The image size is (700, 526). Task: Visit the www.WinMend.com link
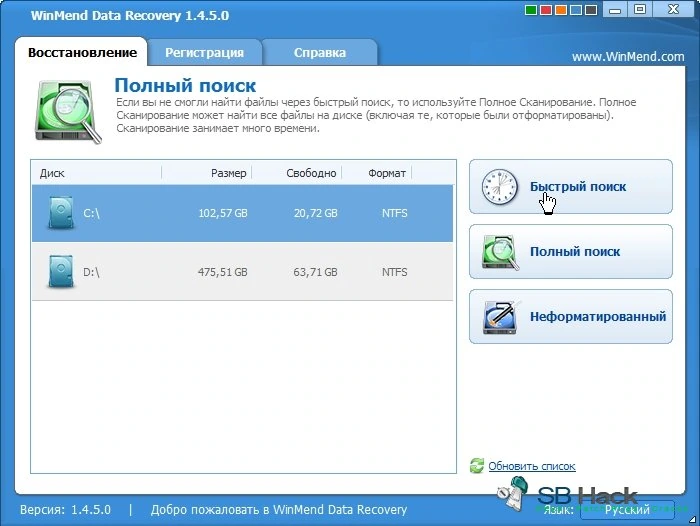click(x=628, y=57)
